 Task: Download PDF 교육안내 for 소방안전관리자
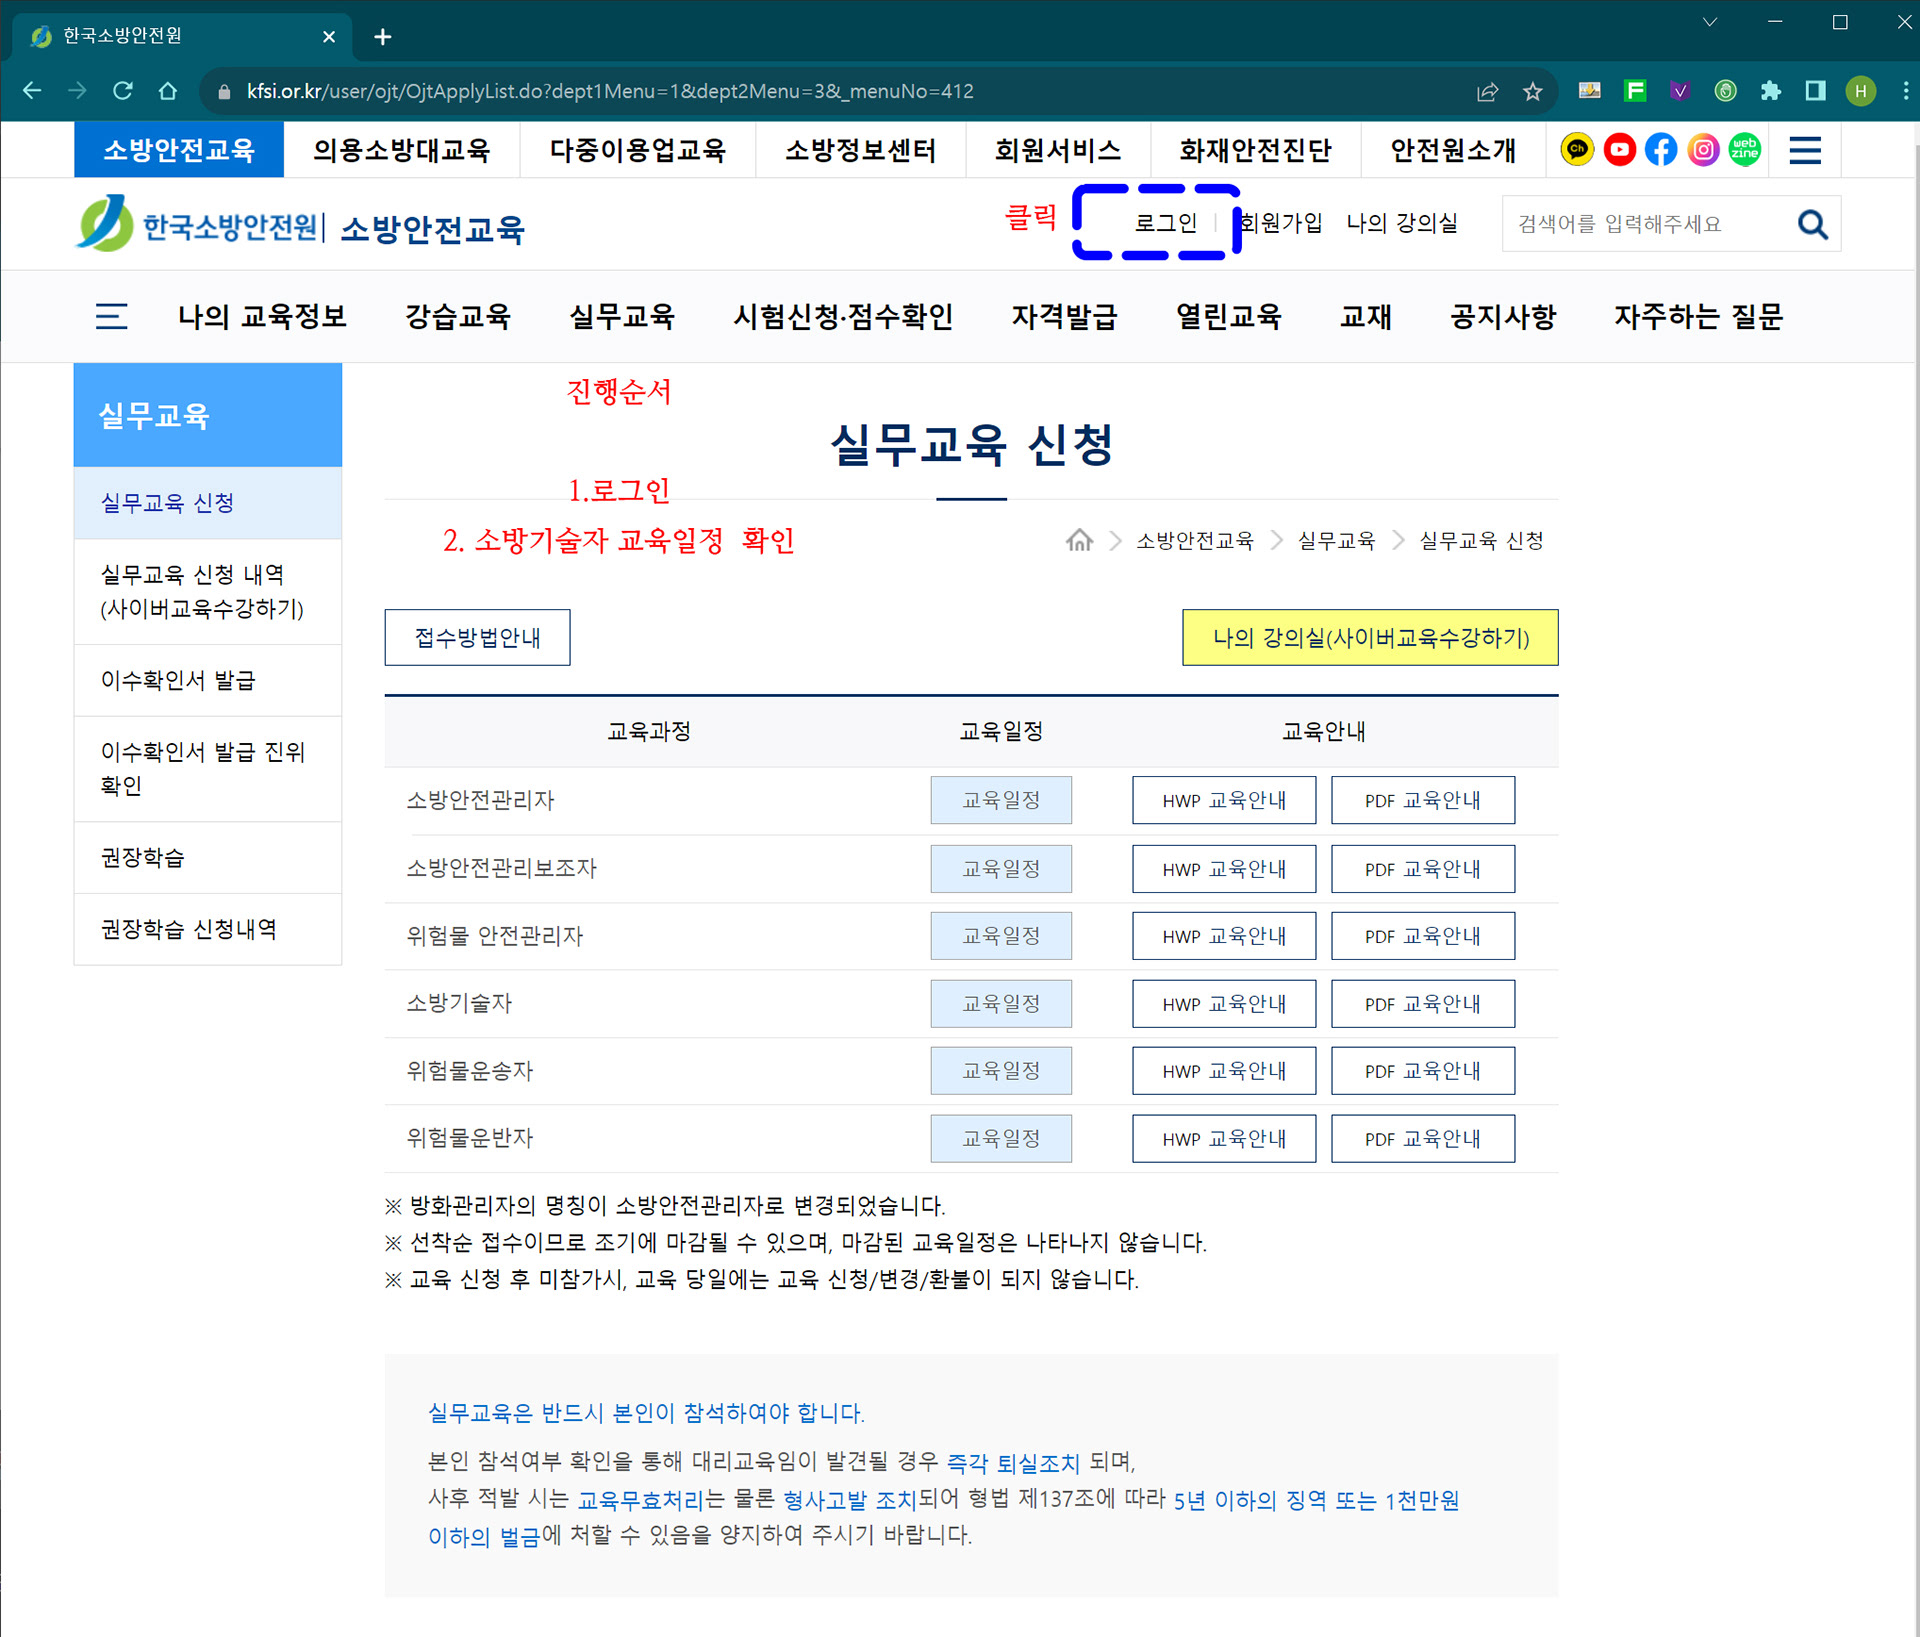point(1422,800)
